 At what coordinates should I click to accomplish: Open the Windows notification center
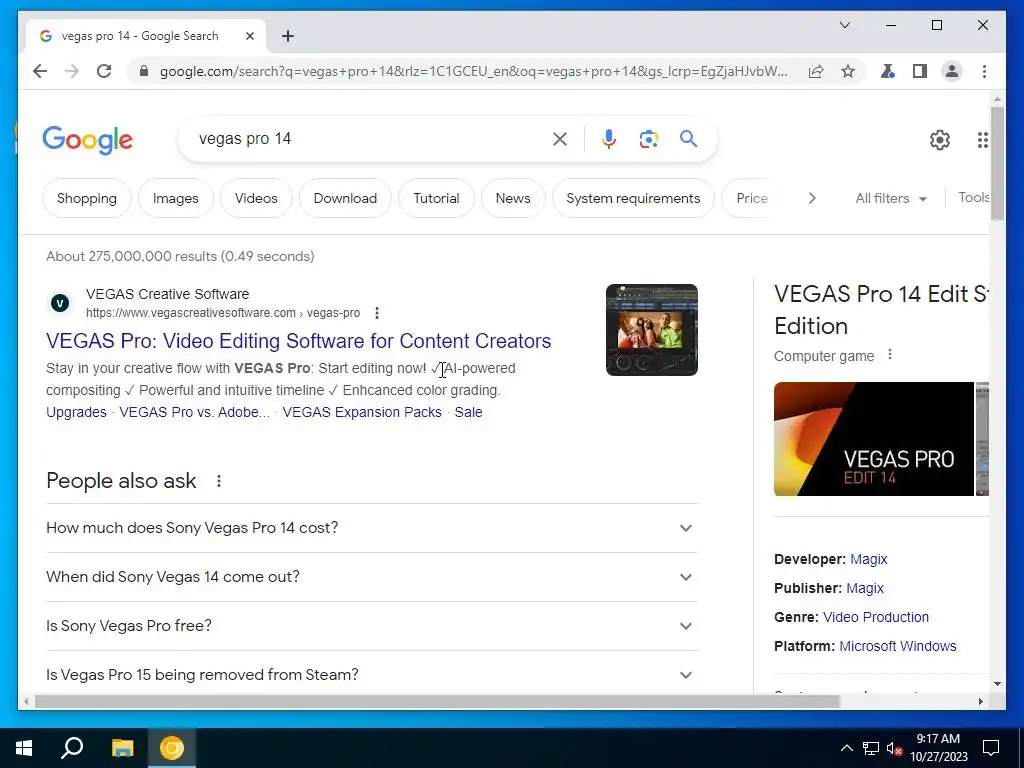pos(991,748)
